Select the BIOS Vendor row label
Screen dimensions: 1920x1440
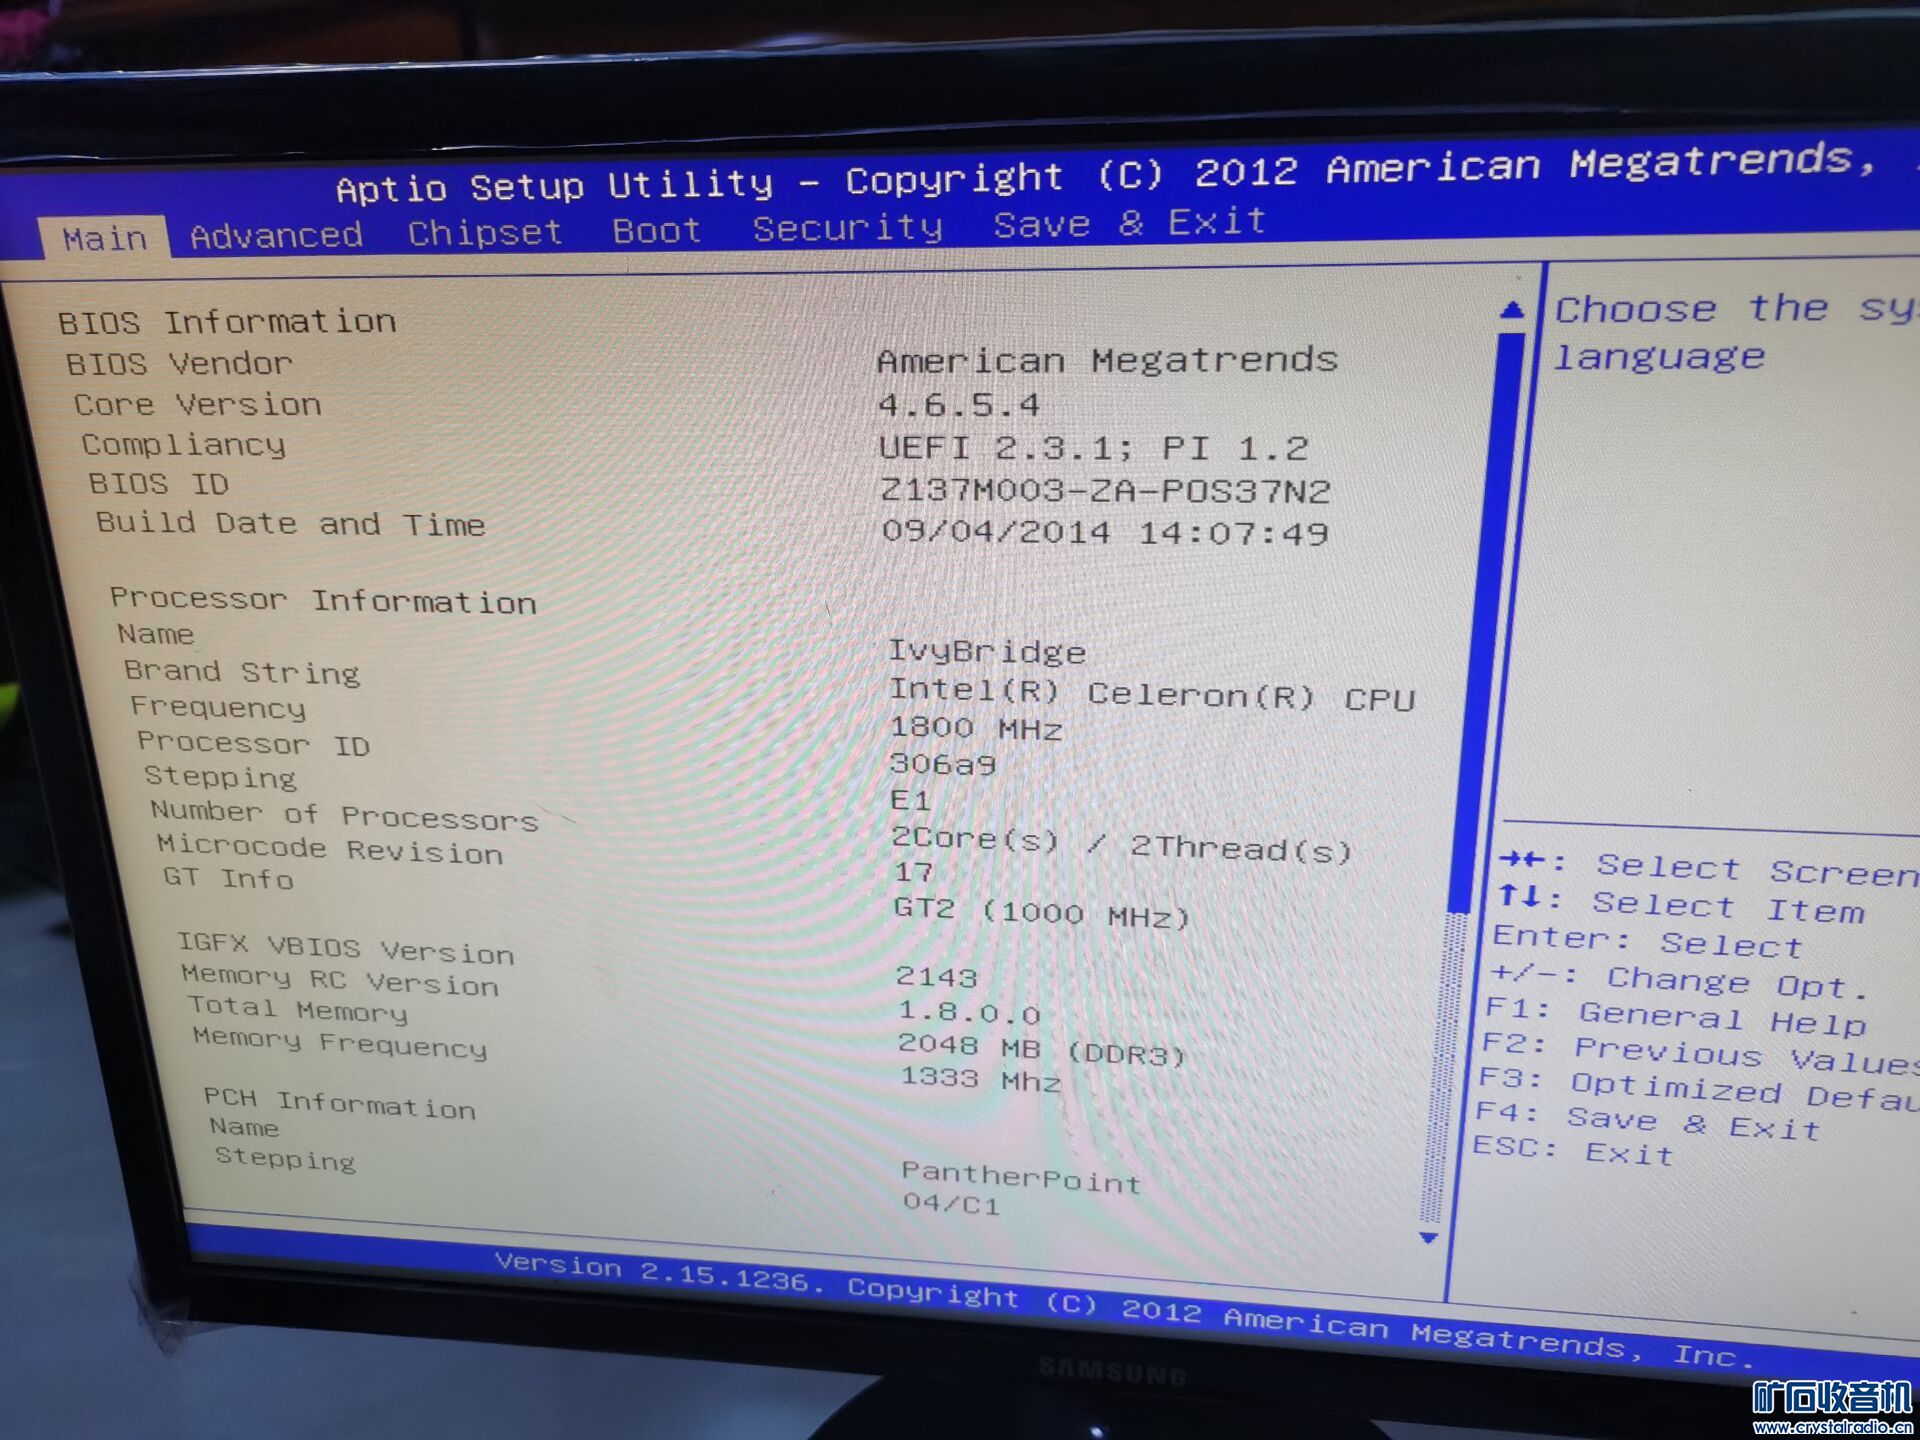[x=179, y=363]
